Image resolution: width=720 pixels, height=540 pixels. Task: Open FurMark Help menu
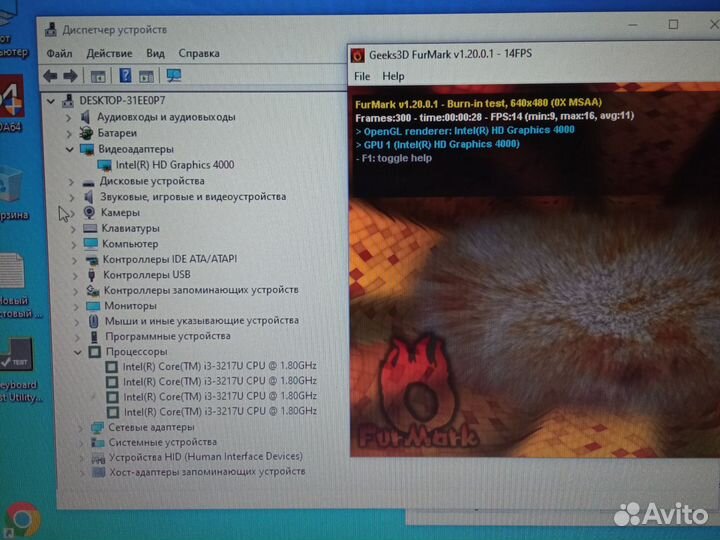coord(393,76)
